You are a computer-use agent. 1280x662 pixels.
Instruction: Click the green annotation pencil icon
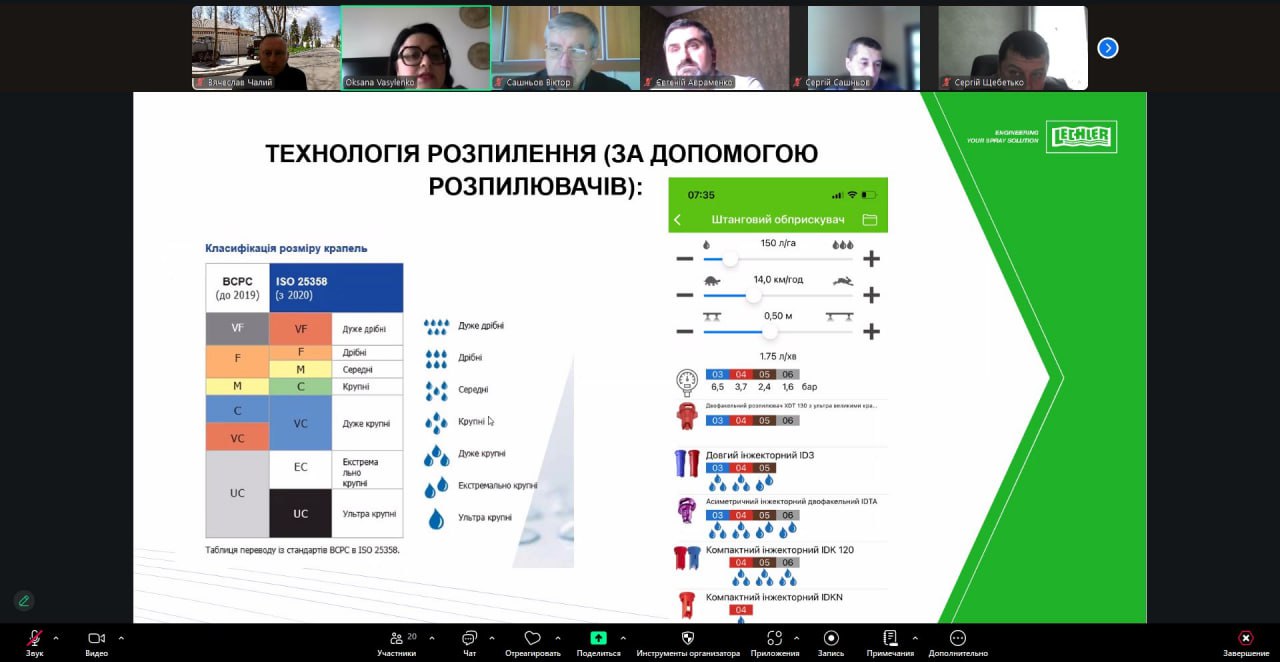tap(24, 600)
